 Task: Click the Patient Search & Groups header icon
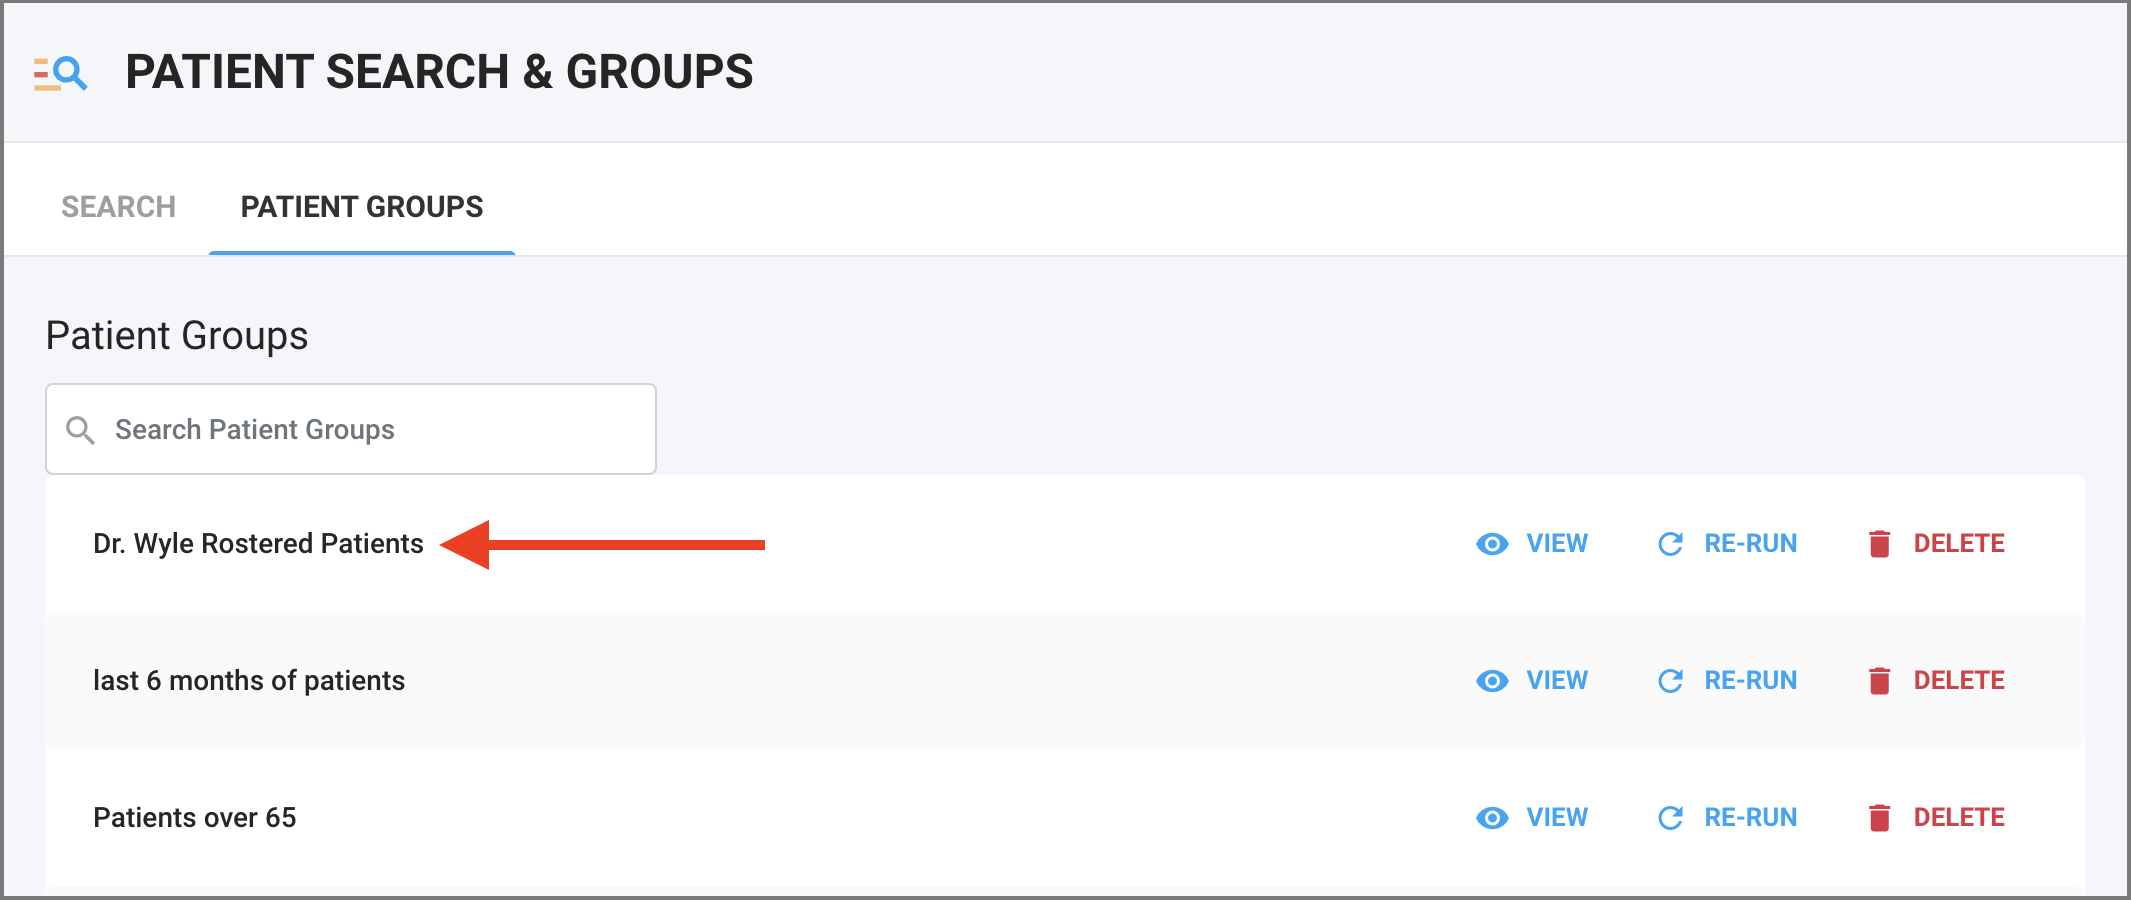click(x=60, y=74)
